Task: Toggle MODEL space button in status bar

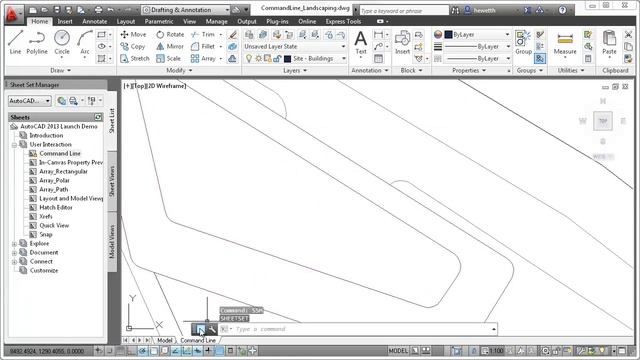Action: [x=398, y=351]
